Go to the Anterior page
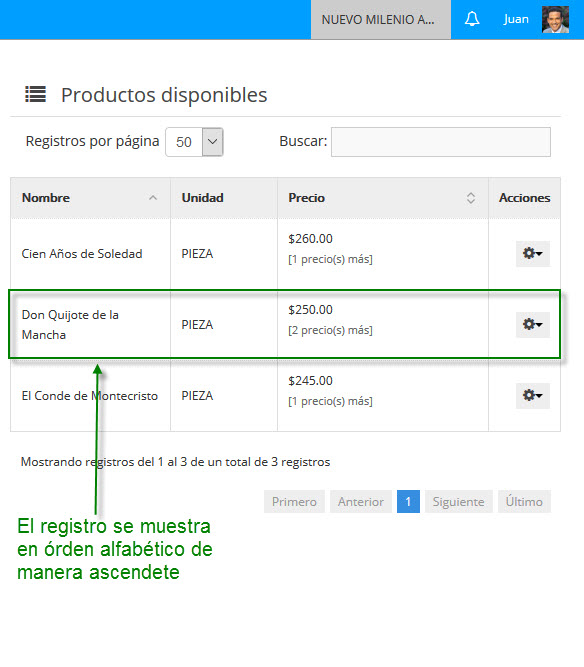Screen dimensions: 584x667 pos(361,502)
